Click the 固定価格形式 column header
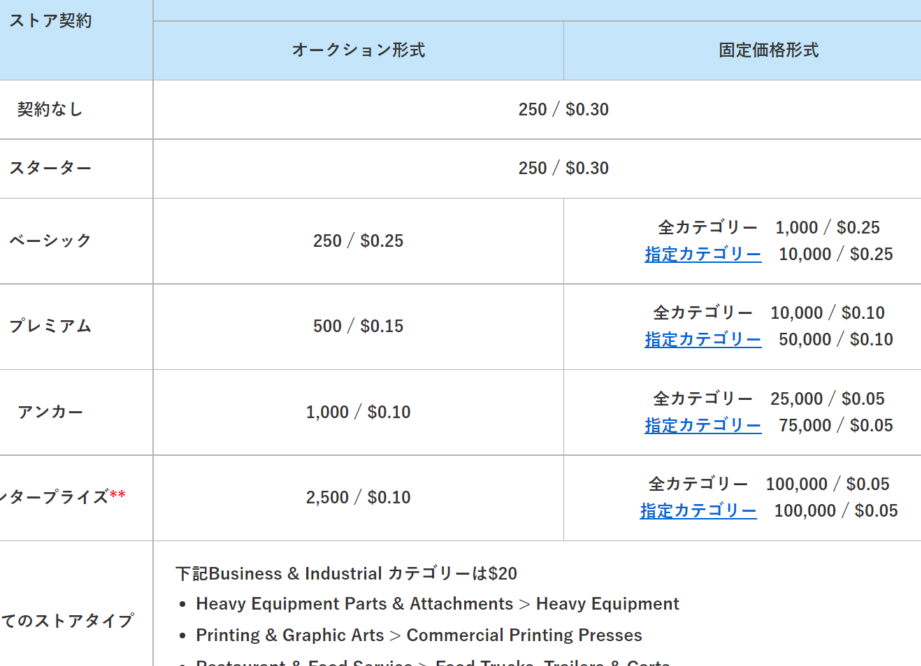Viewport: 921px width, 666px height. (768, 51)
